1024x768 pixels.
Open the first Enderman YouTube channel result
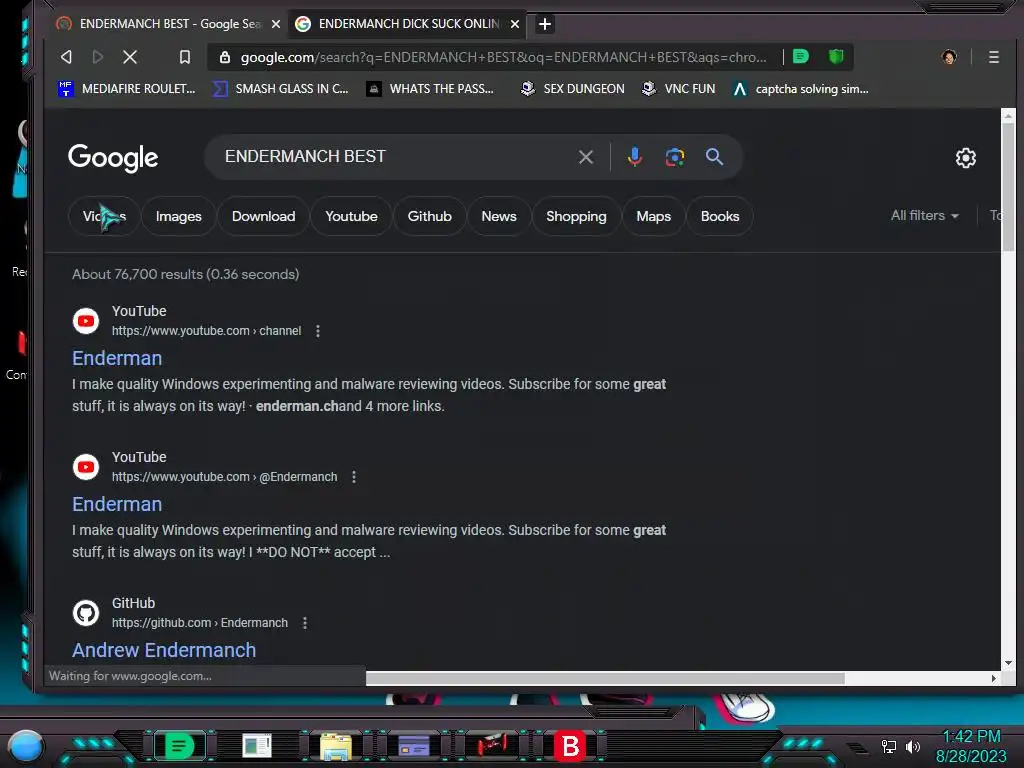(117, 358)
